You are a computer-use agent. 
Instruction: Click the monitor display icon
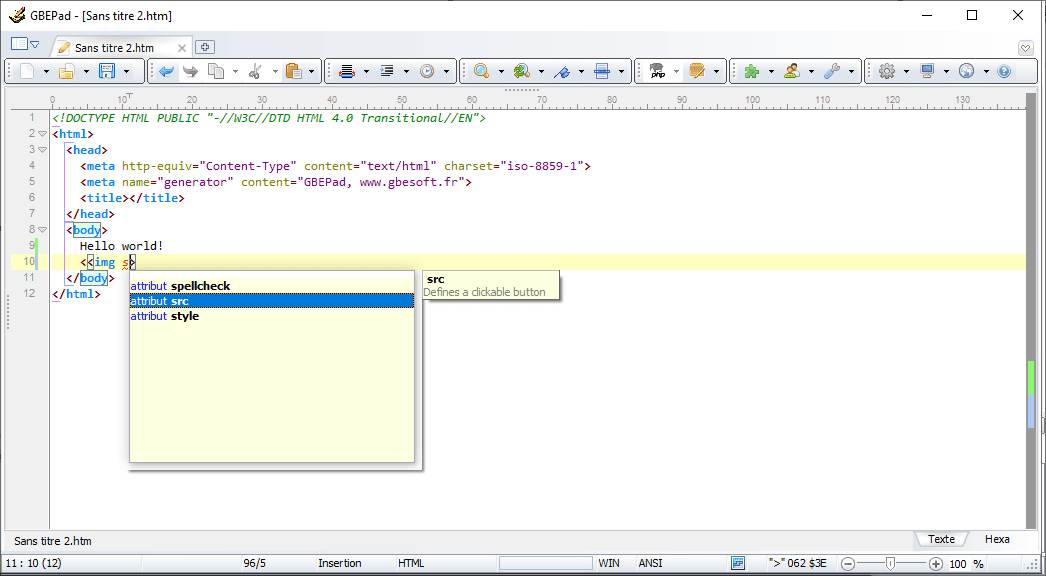click(x=927, y=71)
